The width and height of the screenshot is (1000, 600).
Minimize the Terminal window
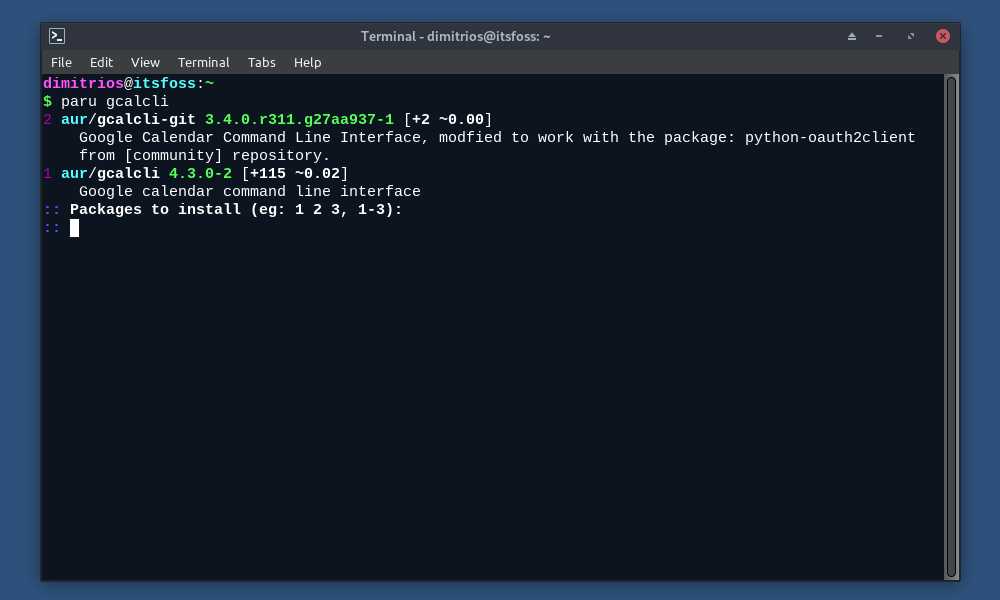(x=877, y=36)
